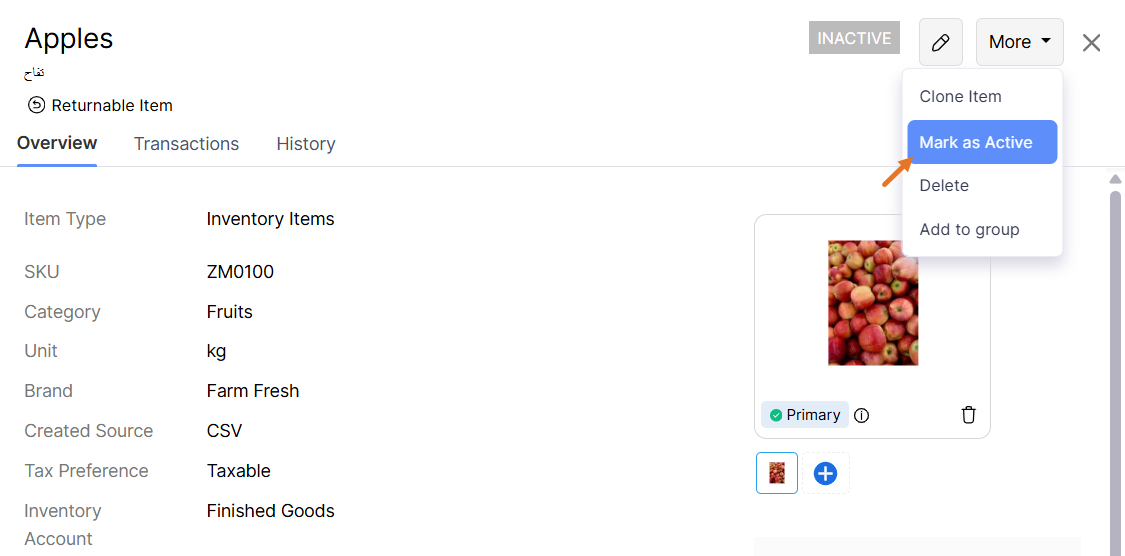
Task: Collapse the More dropdown menu
Action: (1019, 42)
